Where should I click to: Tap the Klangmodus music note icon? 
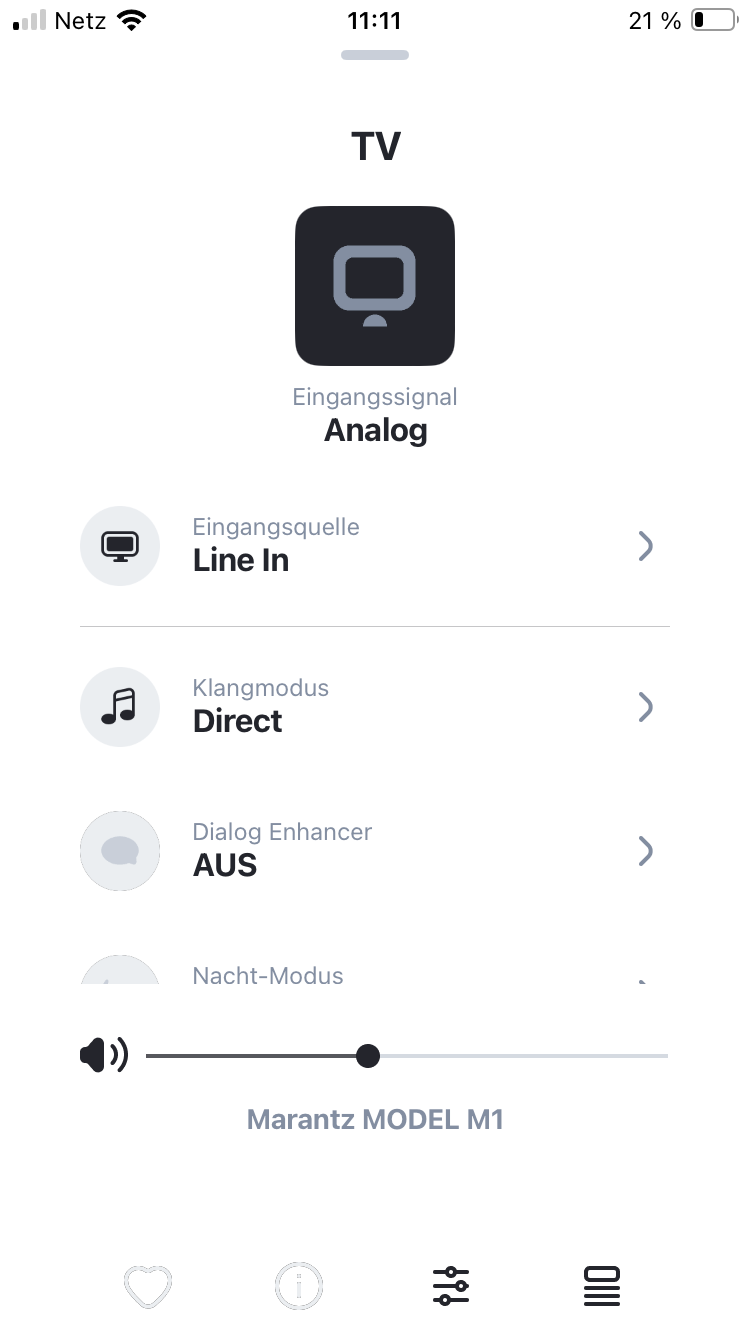(120, 707)
